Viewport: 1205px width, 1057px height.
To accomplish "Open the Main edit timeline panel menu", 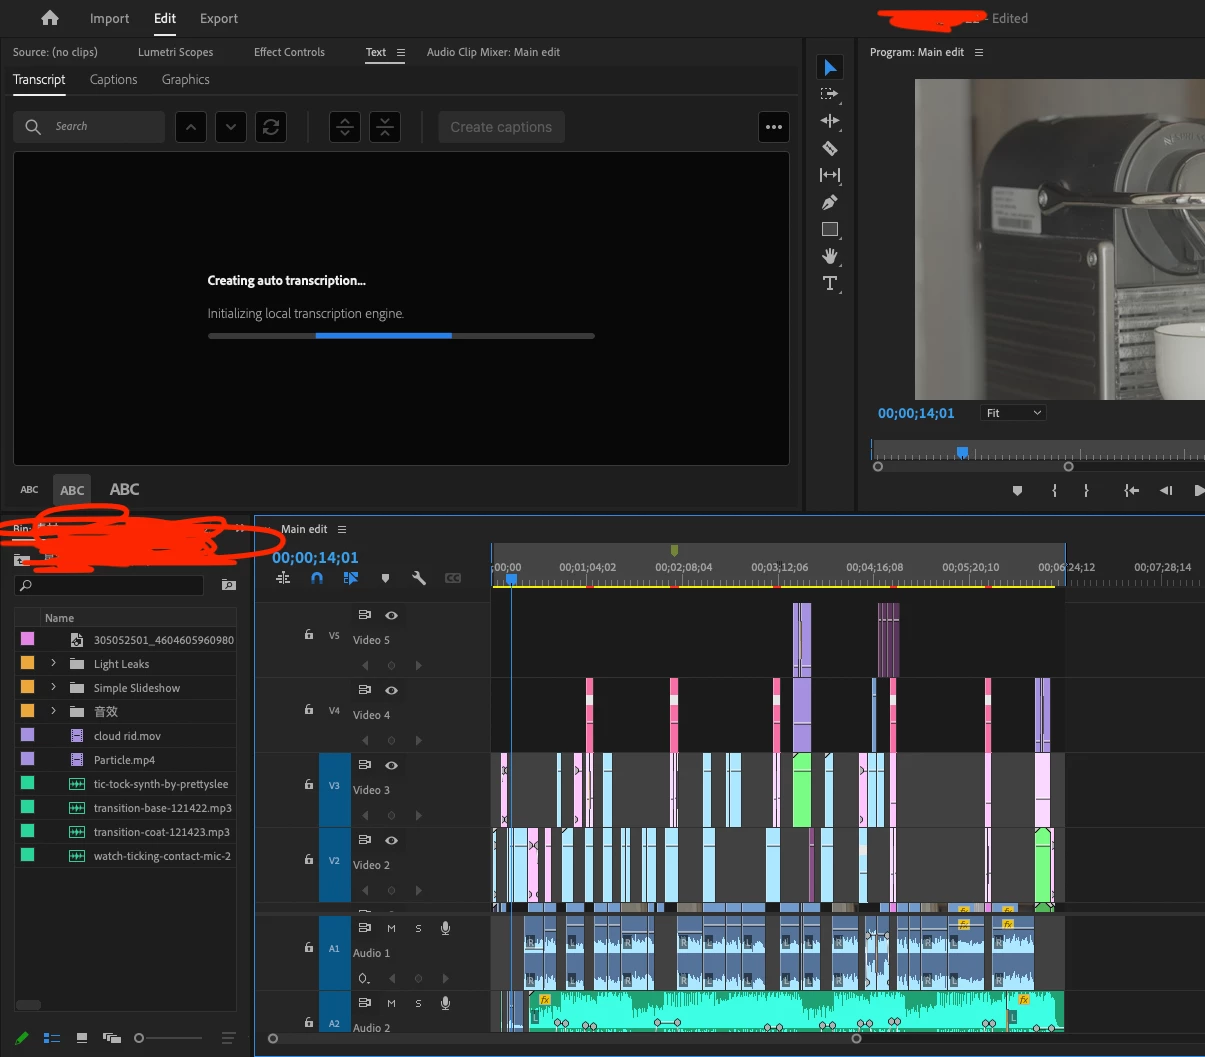I will [x=342, y=529].
